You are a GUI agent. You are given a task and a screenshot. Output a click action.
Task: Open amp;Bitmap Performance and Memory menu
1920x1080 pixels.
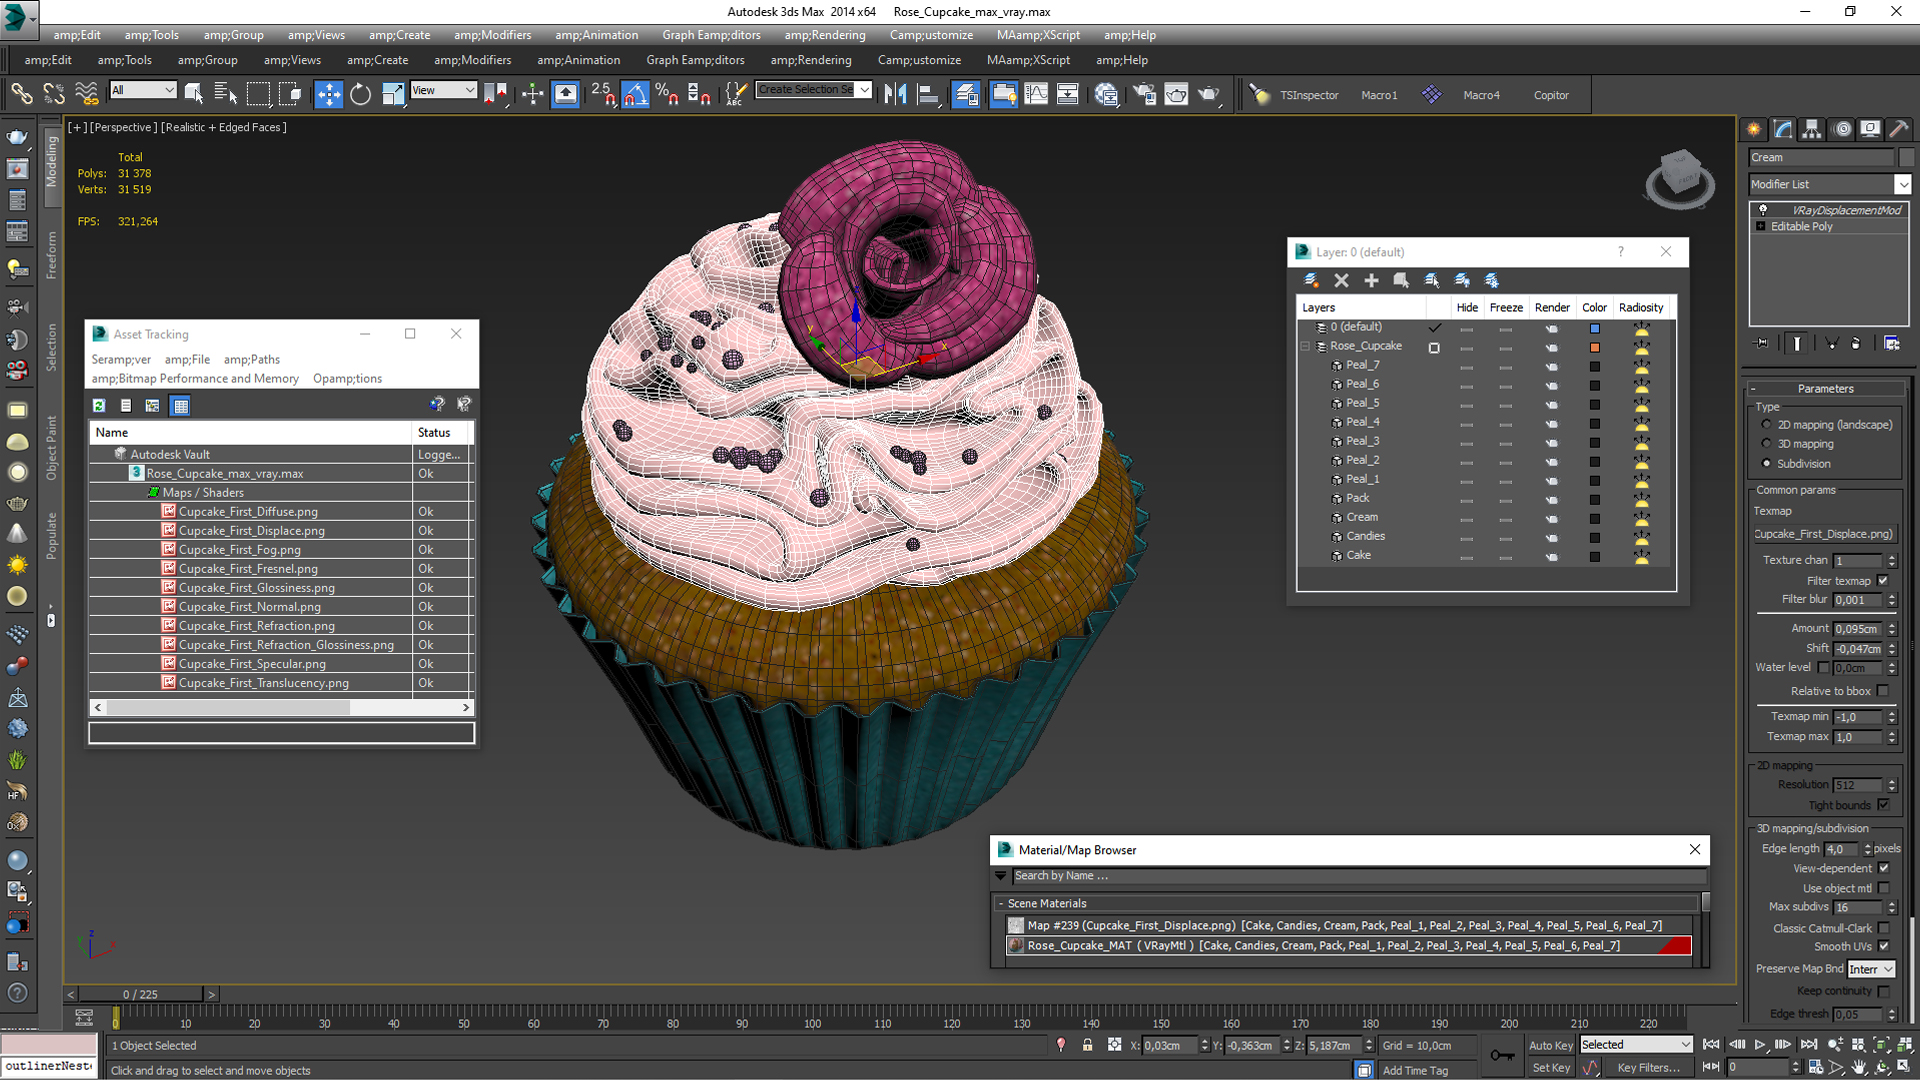pos(195,378)
